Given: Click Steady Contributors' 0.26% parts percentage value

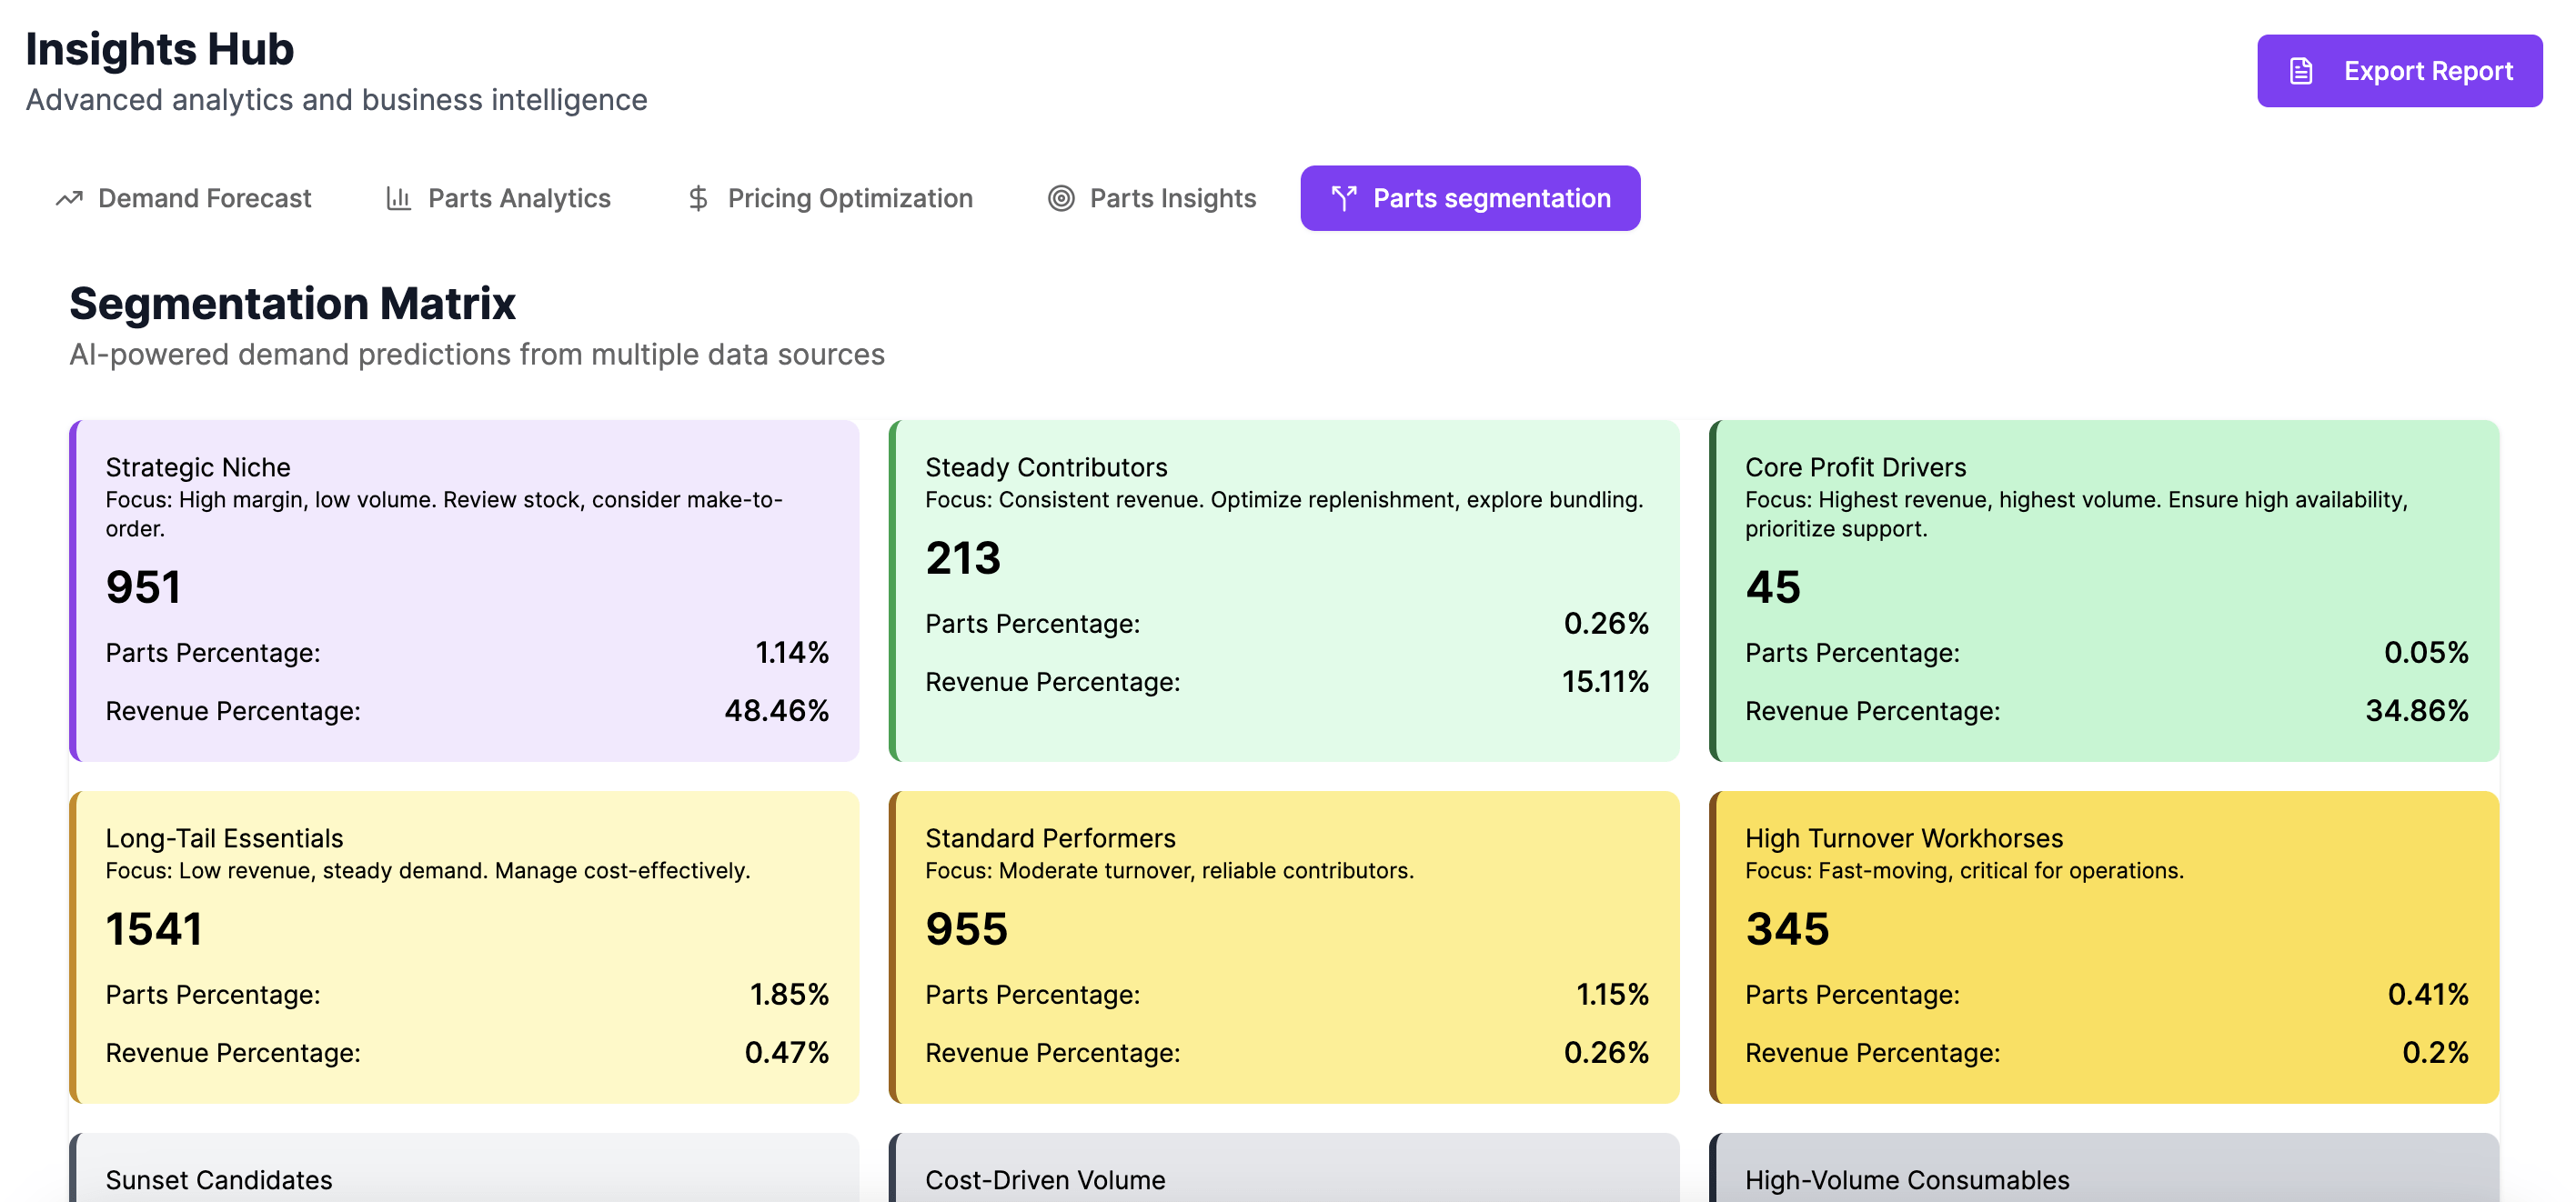Looking at the screenshot, I should (x=1606, y=624).
